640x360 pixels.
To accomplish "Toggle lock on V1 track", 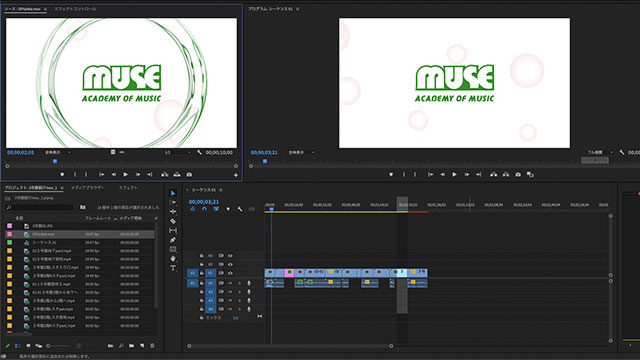I will pyautogui.click(x=202, y=273).
